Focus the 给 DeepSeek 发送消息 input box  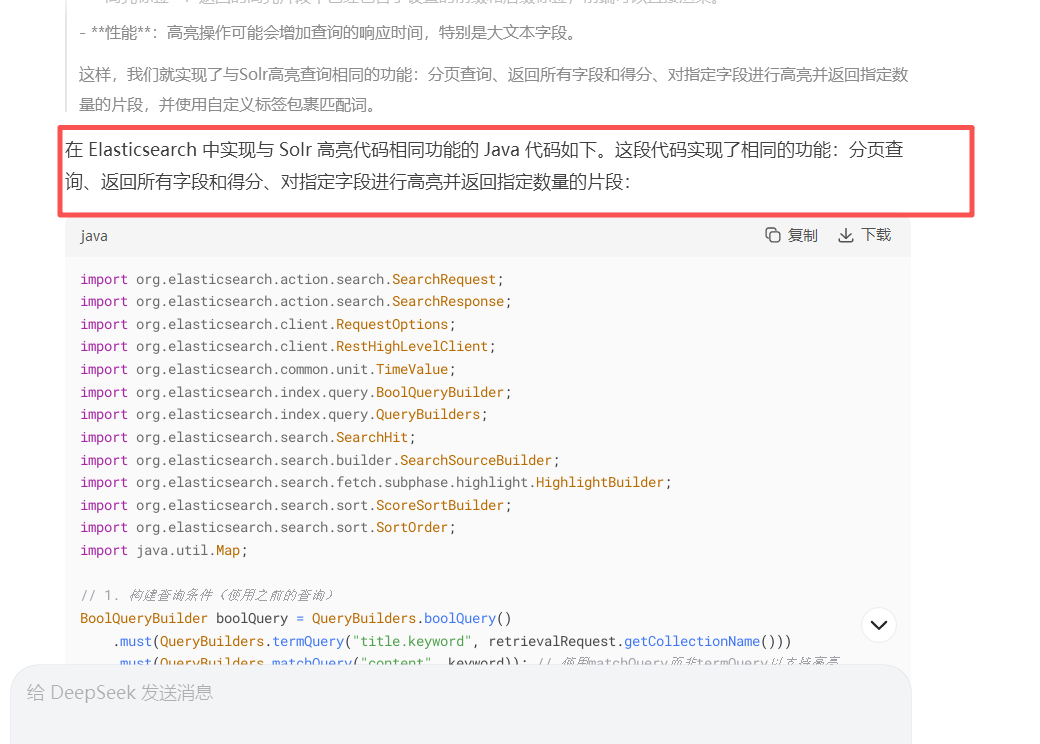461,704
